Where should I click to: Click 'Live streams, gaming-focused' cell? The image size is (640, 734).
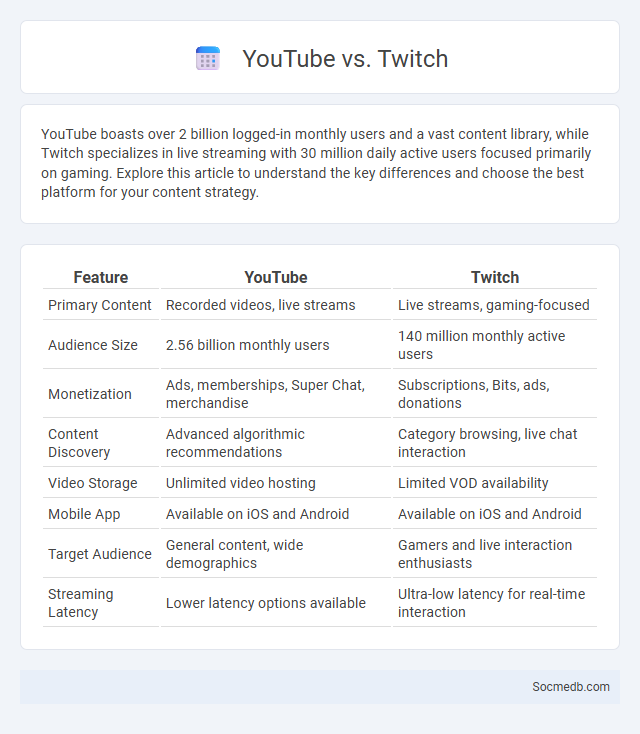(x=494, y=305)
